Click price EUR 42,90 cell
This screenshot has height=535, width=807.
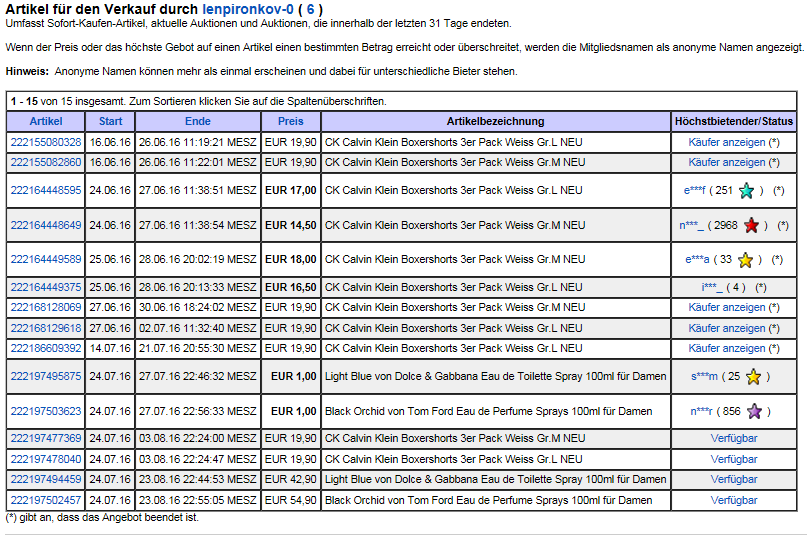(x=291, y=479)
